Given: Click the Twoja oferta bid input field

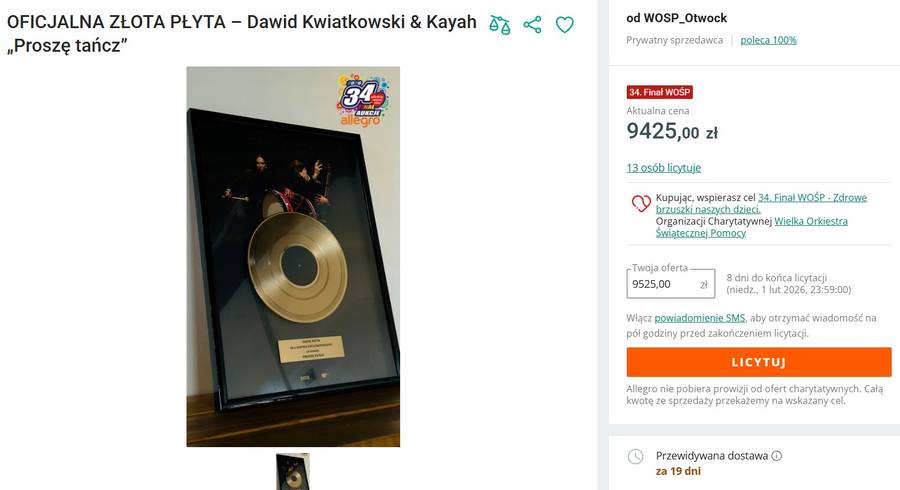Looking at the screenshot, I should (662, 284).
